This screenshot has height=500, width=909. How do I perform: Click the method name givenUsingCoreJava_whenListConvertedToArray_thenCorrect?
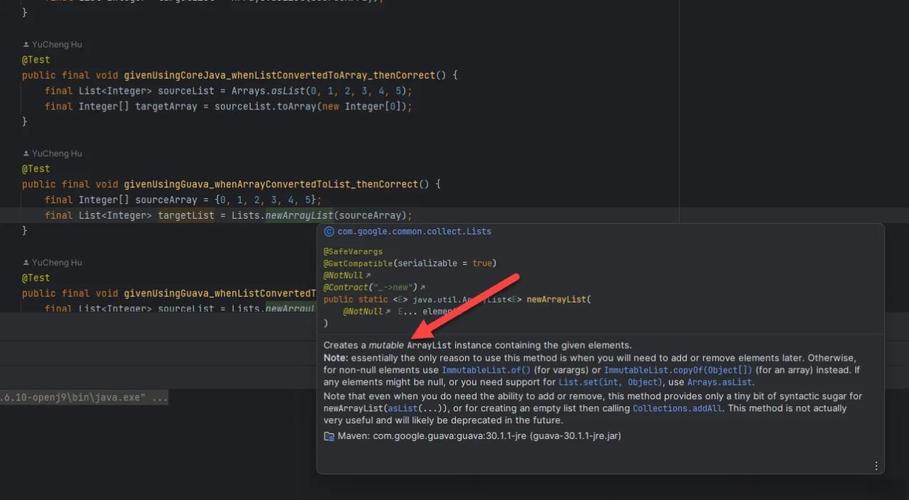pos(279,75)
